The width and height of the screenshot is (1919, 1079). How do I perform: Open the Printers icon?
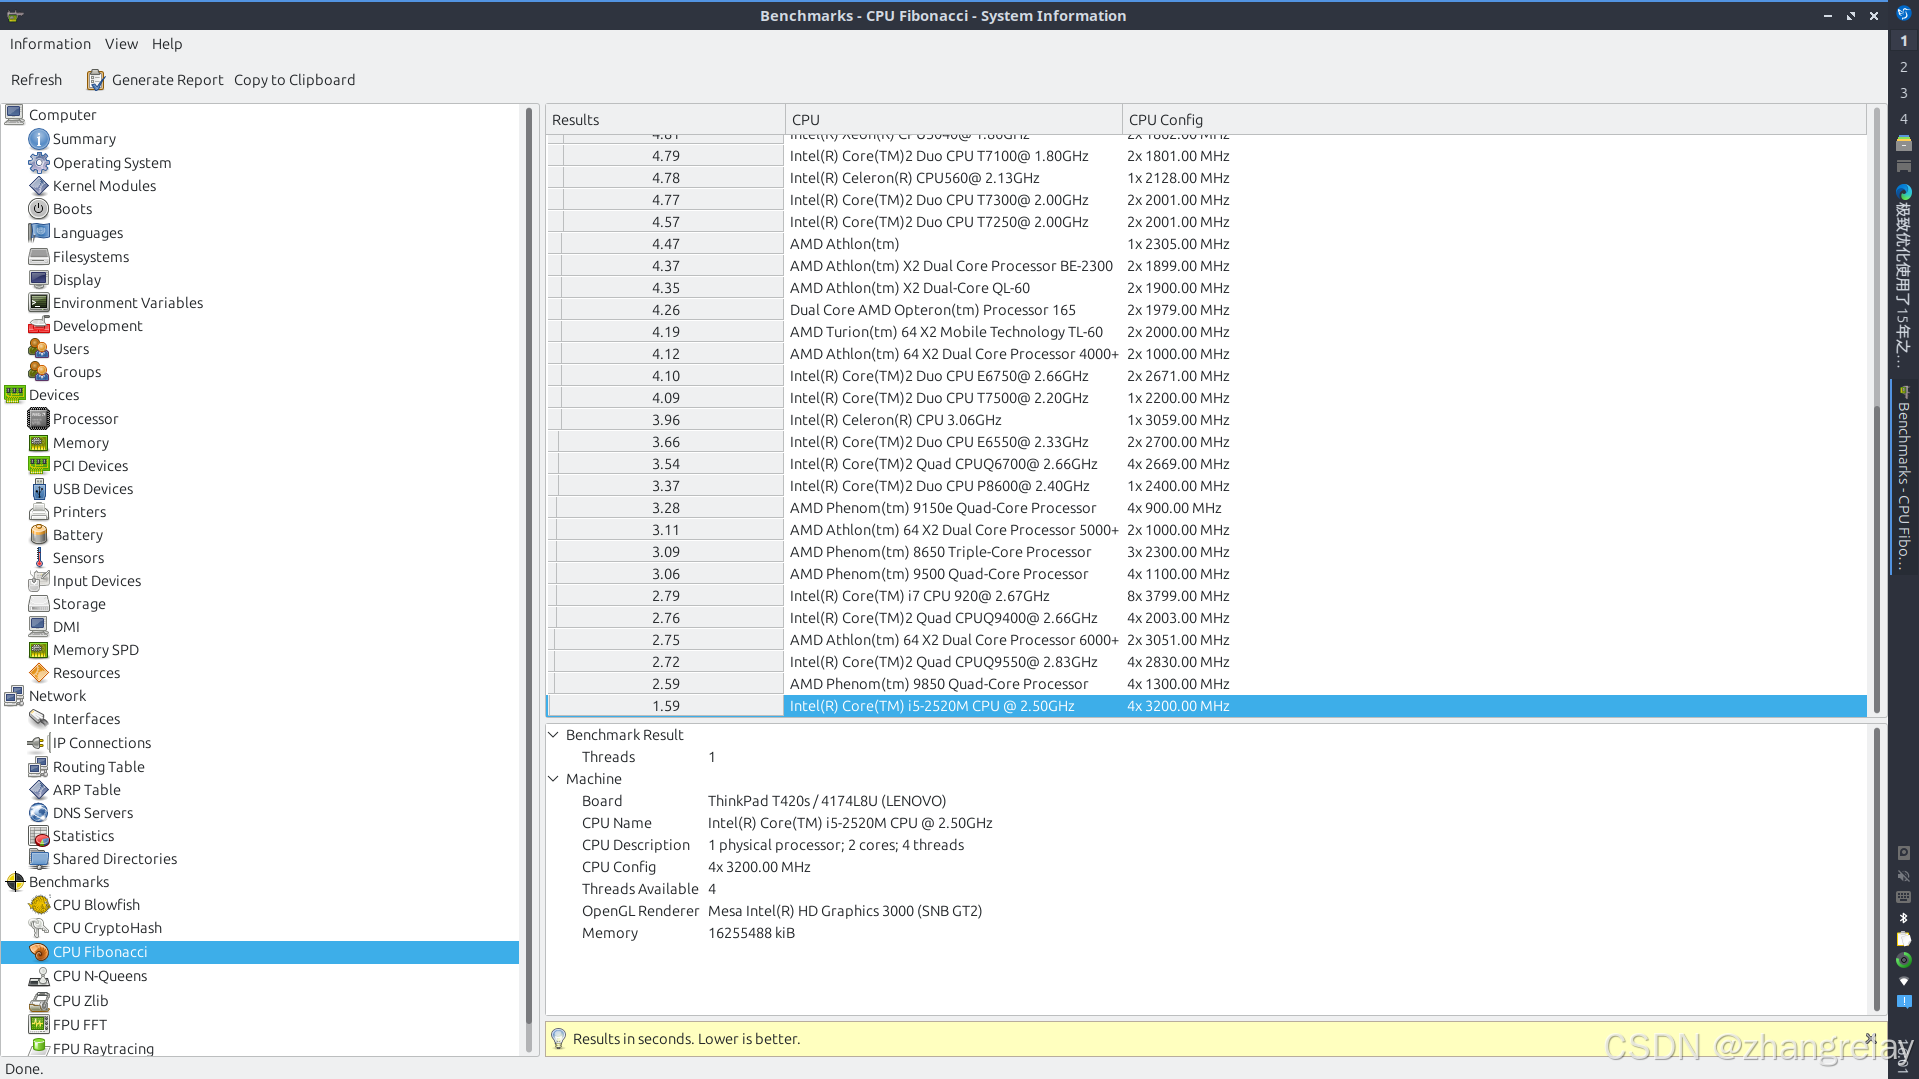click(39, 512)
